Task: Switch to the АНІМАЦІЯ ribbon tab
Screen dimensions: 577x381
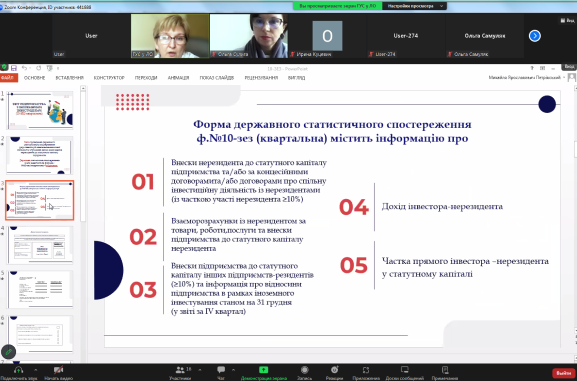Action: click(x=178, y=78)
